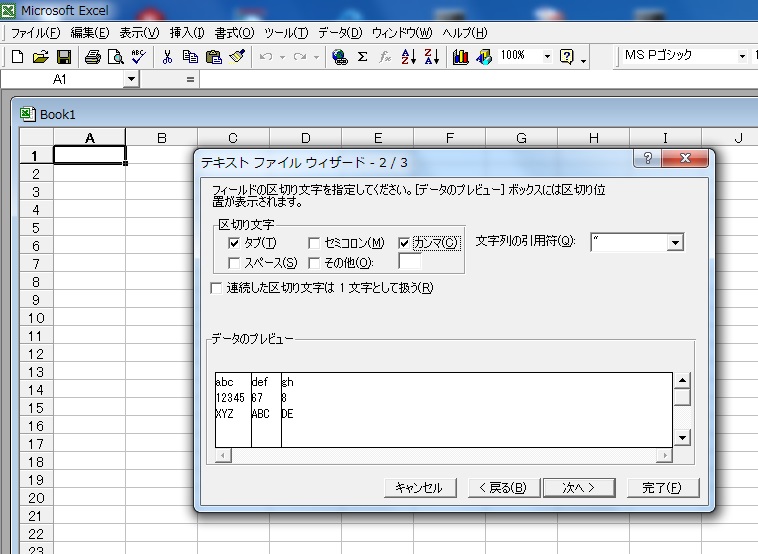Open the zoom 100% dropdown

pyautogui.click(x=547, y=57)
